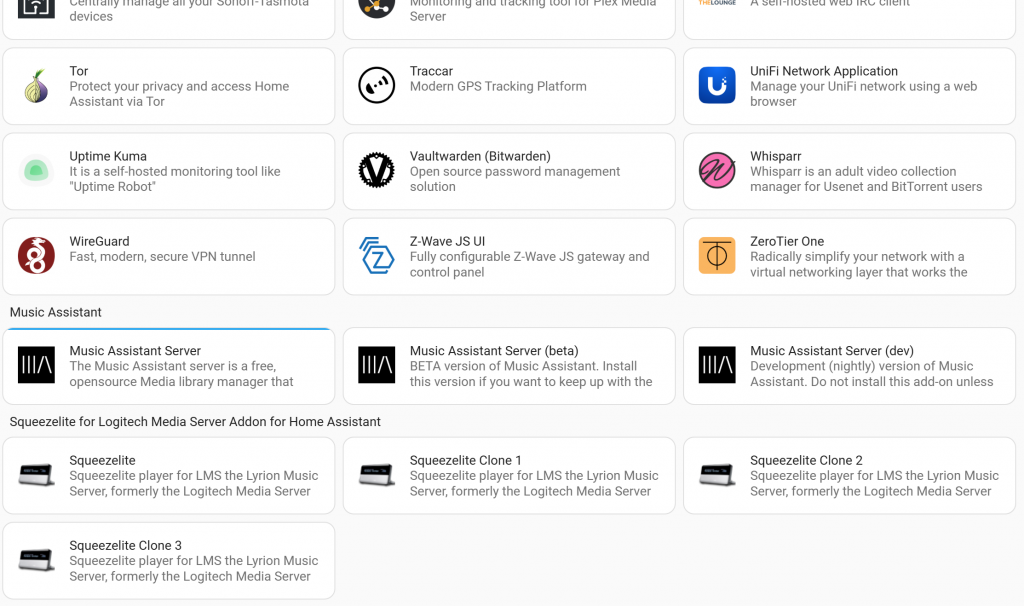Click the Traccar GPS logo icon

[377, 86]
